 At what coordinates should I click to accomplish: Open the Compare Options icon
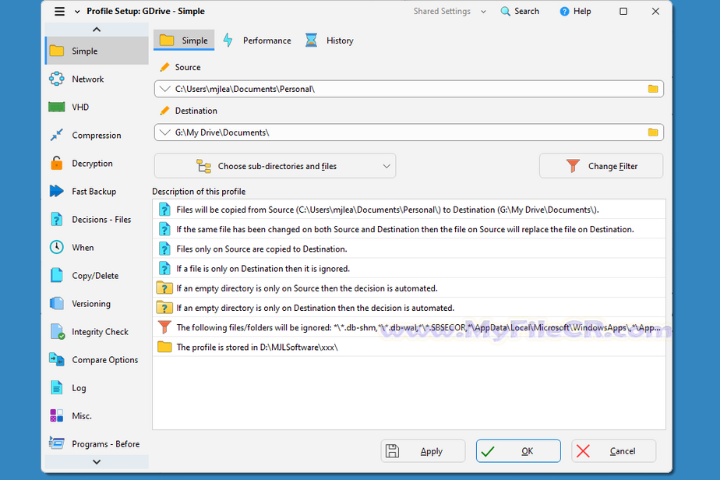pyautogui.click(x=56, y=360)
